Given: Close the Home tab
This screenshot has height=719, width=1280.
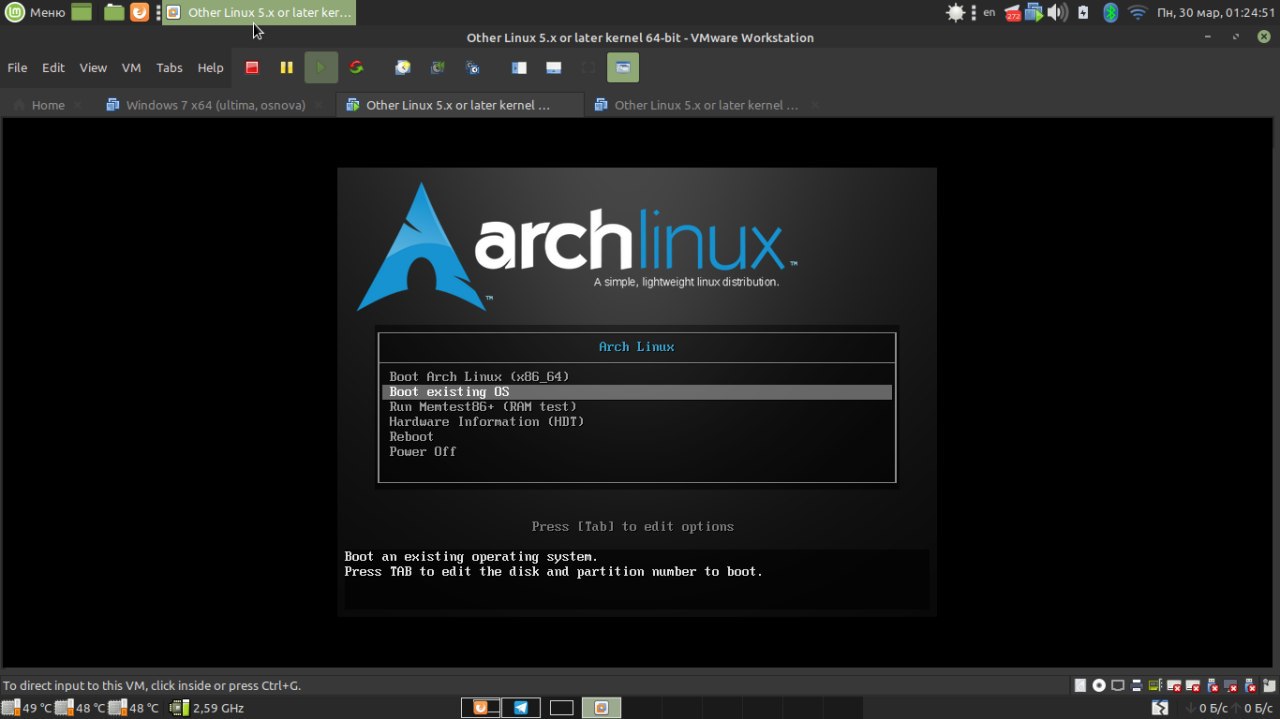Looking at the screenshot, I should pos(78,105).
